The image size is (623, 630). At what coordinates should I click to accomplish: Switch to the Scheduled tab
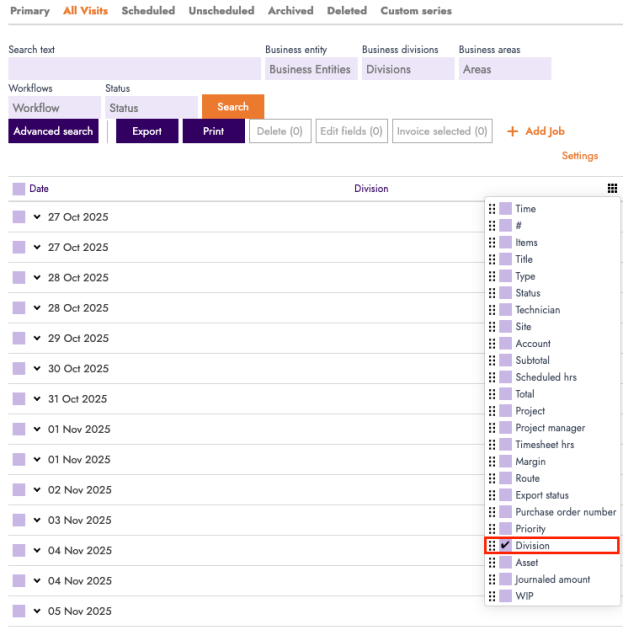148,11
